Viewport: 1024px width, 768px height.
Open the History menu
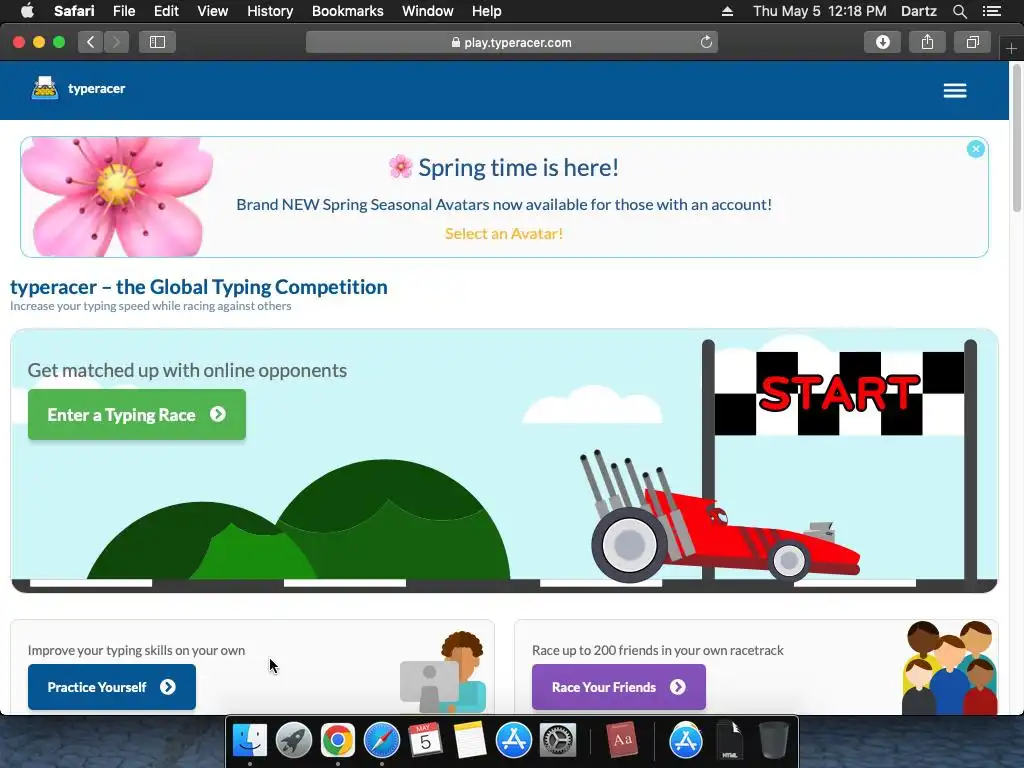270,11
